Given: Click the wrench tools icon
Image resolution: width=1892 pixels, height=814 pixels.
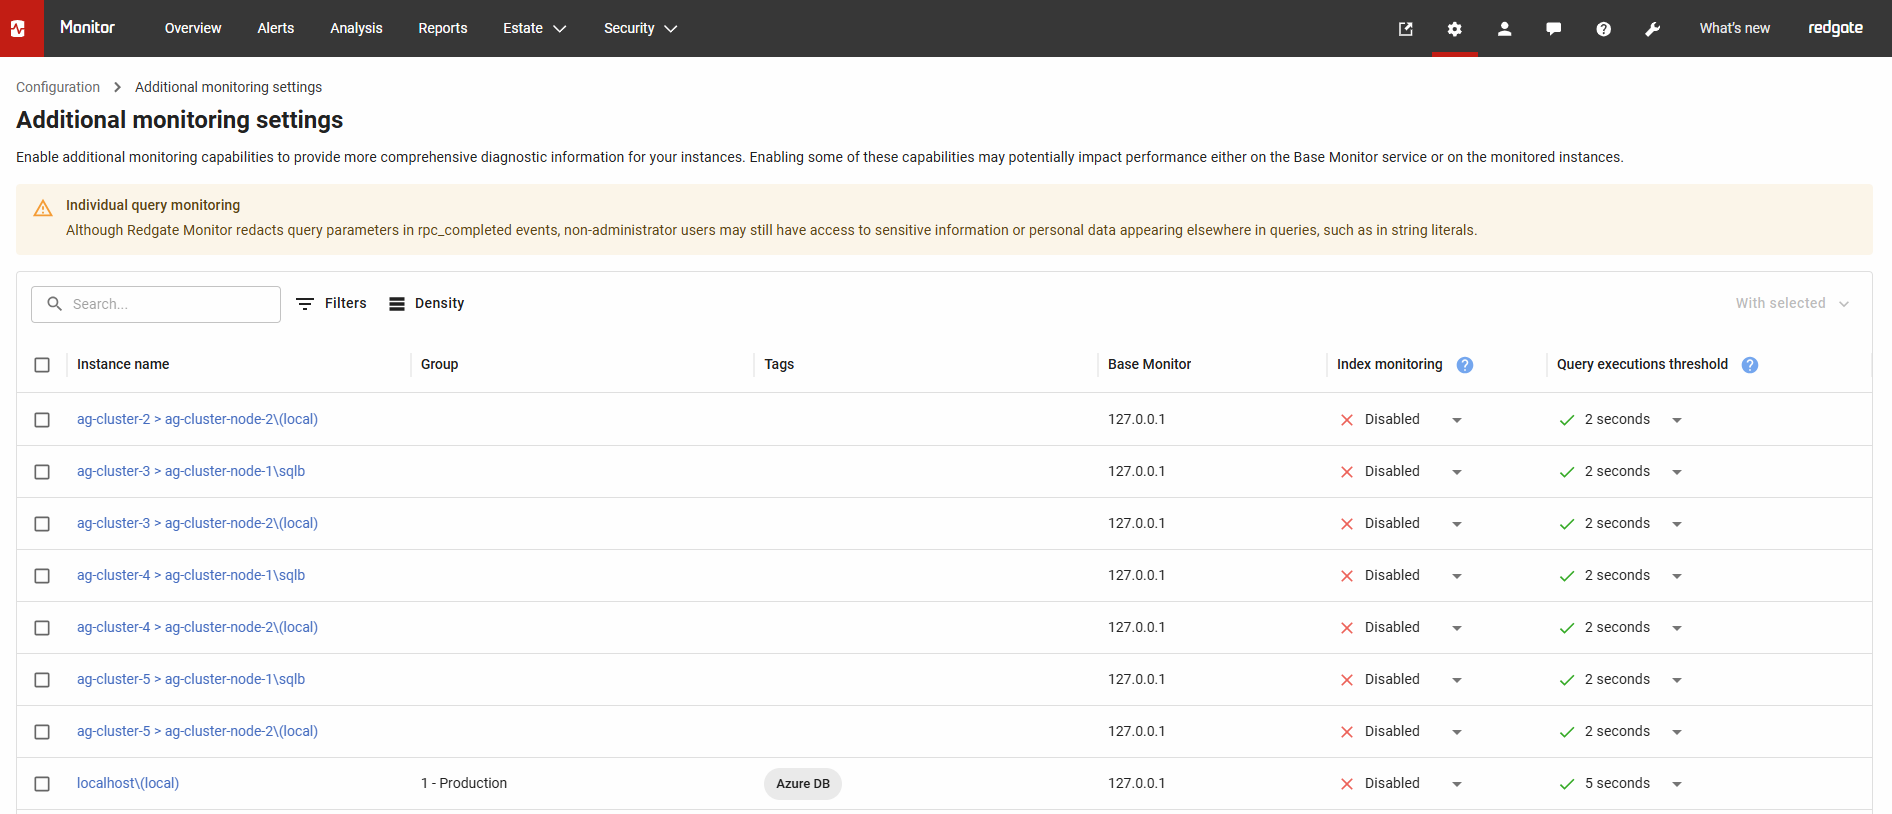Looking at the screenshot, I should 1652,29.
